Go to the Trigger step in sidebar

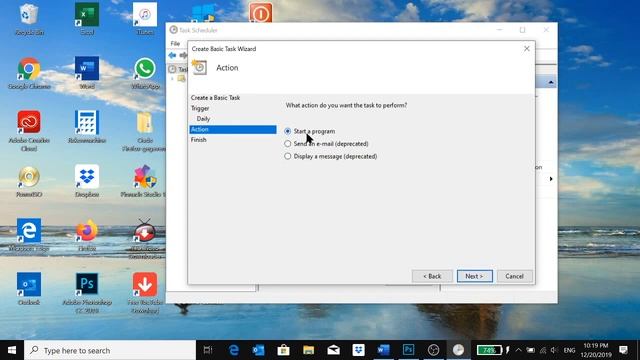[200, 108]
